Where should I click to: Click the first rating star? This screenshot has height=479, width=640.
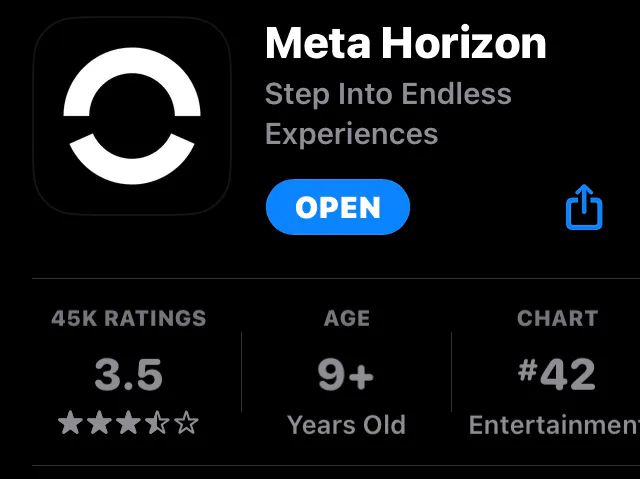(70, 423)
